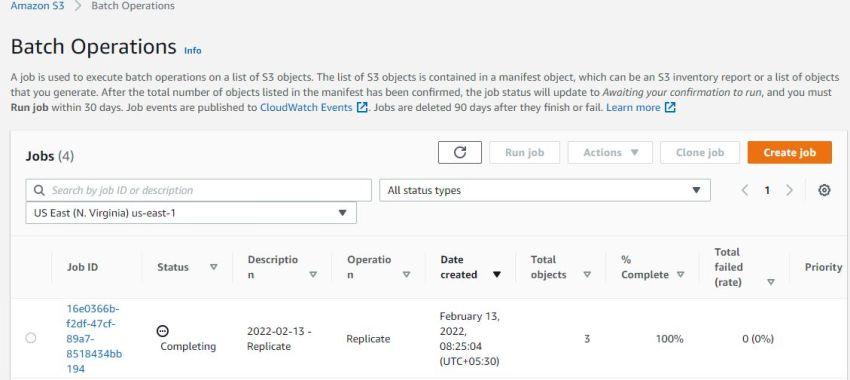This screenshot has height=380, width=850.
Task: Click the search by job ID field
Action: (x=198, y=190)
